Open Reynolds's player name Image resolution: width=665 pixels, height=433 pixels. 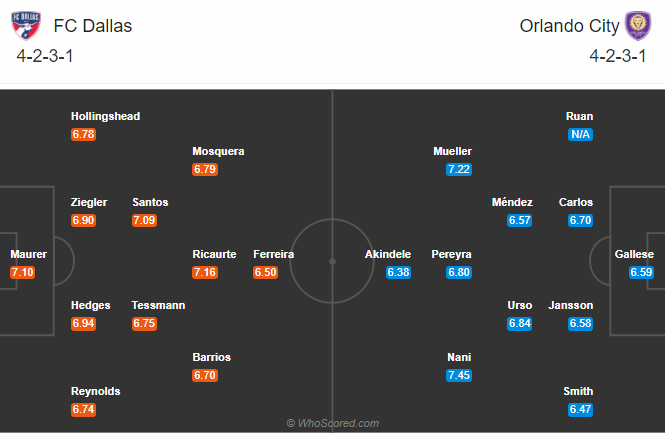(95, 391)
